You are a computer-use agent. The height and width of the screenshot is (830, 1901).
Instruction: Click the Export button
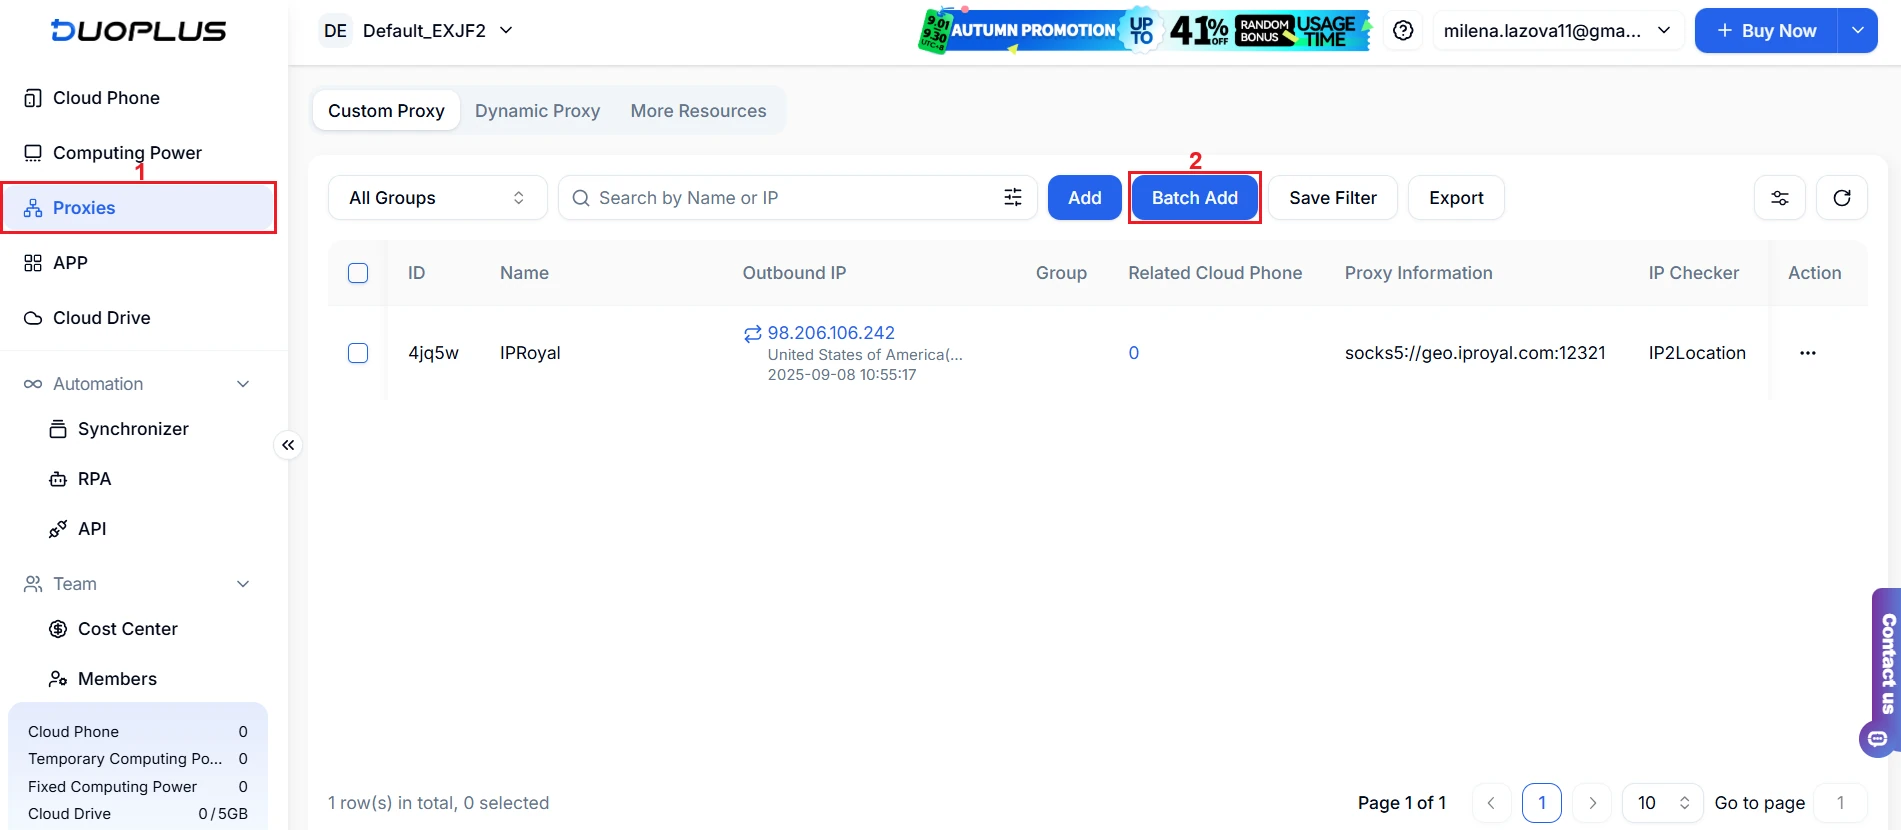[1455, 198]
